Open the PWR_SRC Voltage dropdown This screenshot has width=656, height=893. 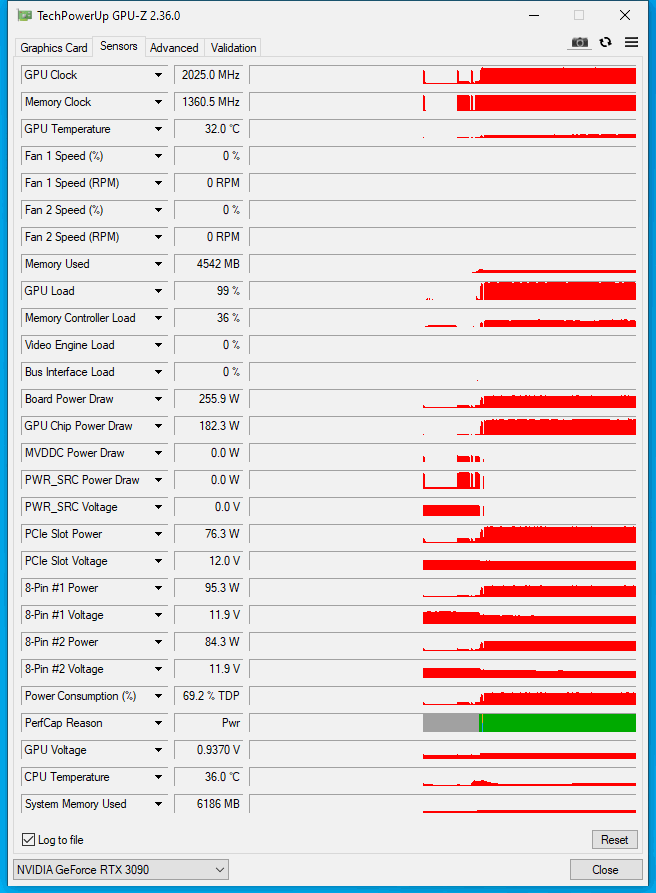[158, 507]
